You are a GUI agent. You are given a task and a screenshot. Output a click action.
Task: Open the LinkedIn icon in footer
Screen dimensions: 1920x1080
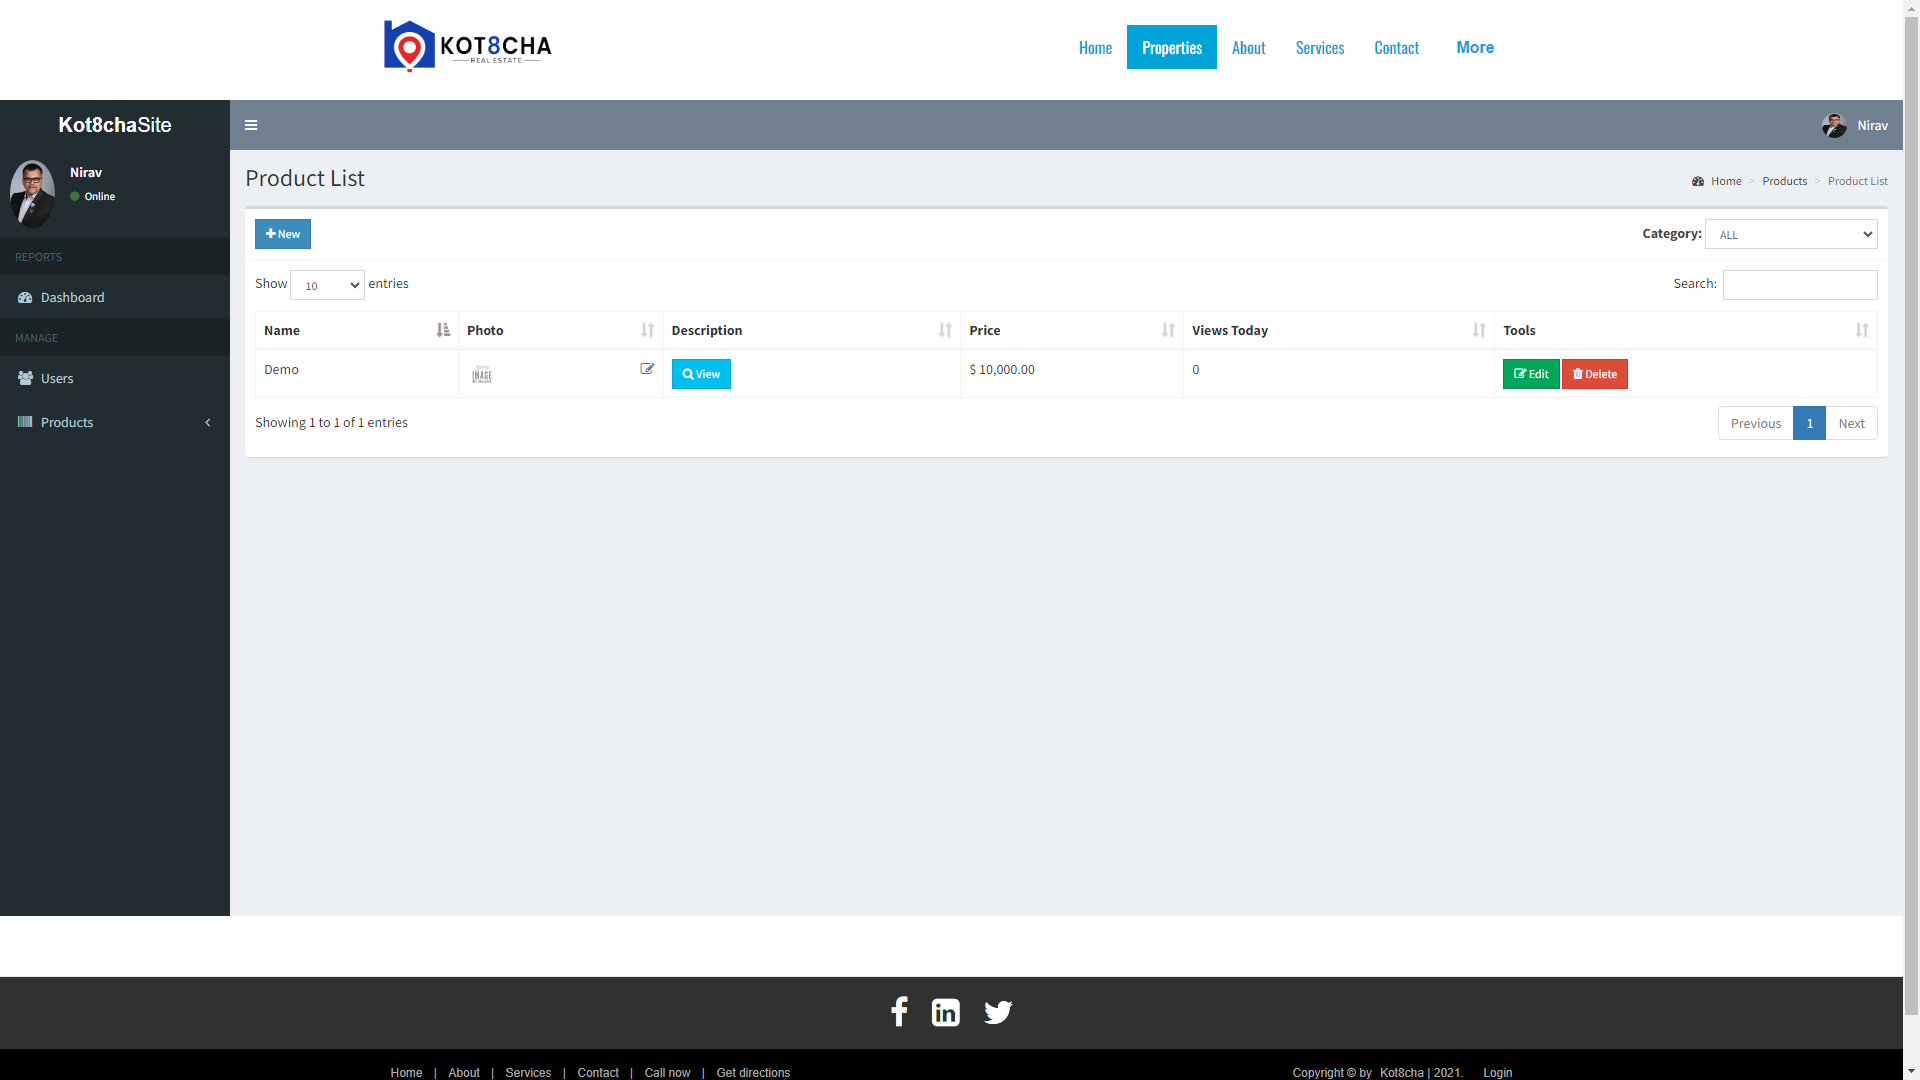point(945,1012)
